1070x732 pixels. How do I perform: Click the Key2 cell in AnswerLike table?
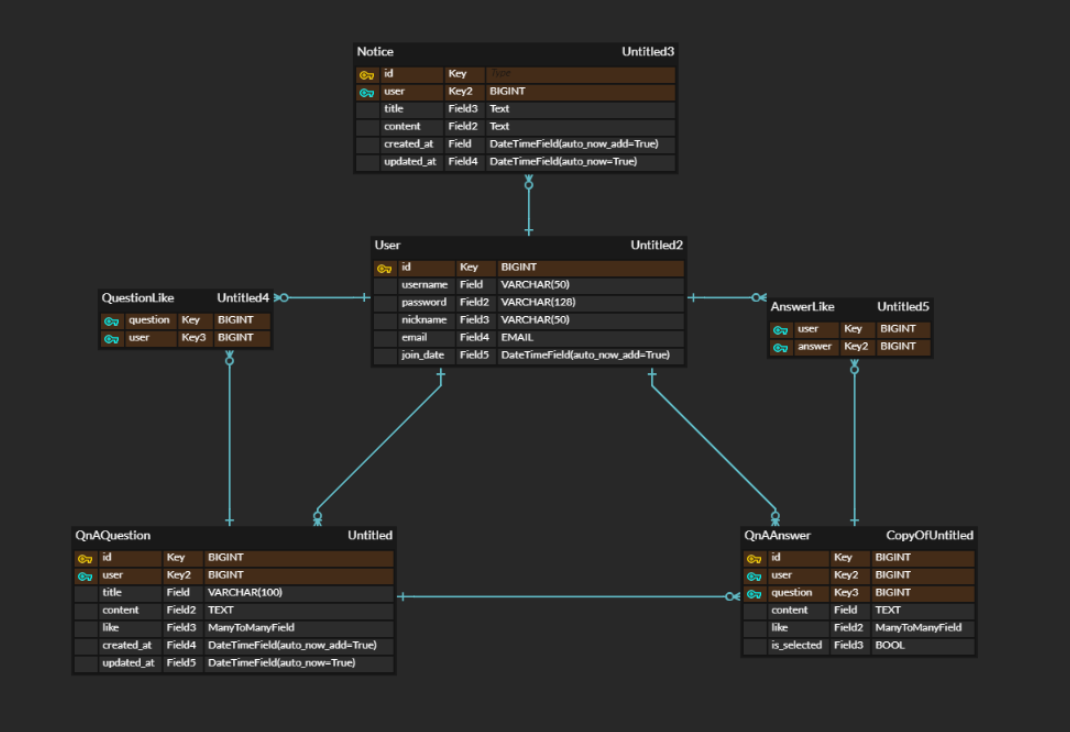point(856,347)
